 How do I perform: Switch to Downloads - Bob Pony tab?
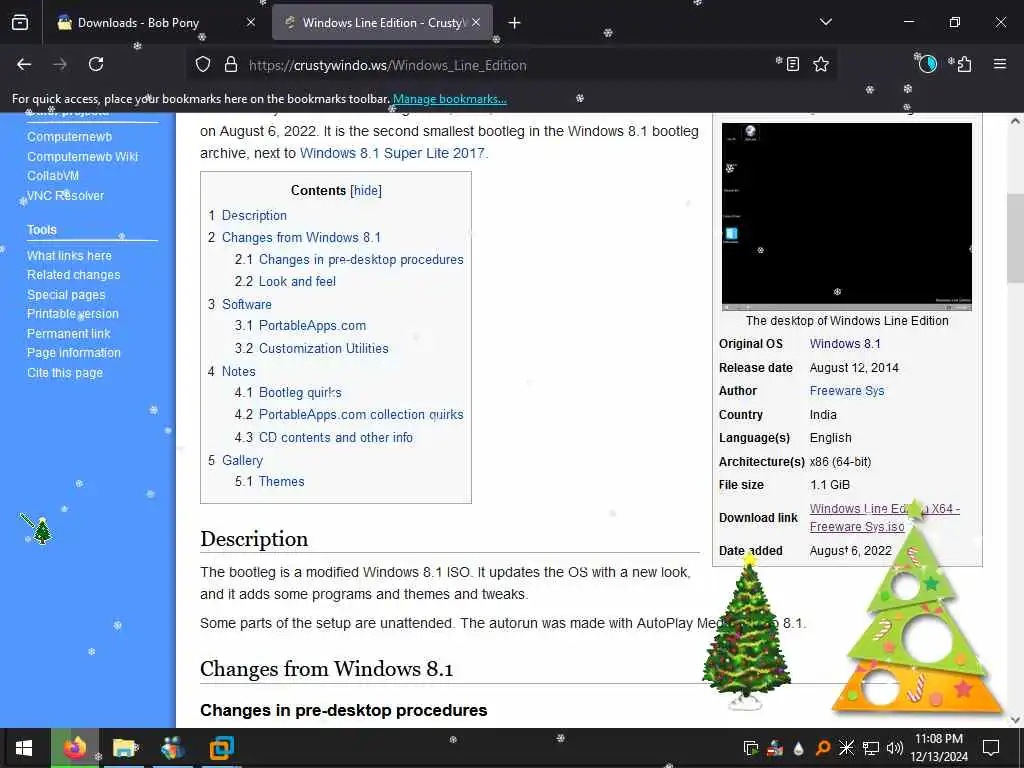(x=138, y=22)
